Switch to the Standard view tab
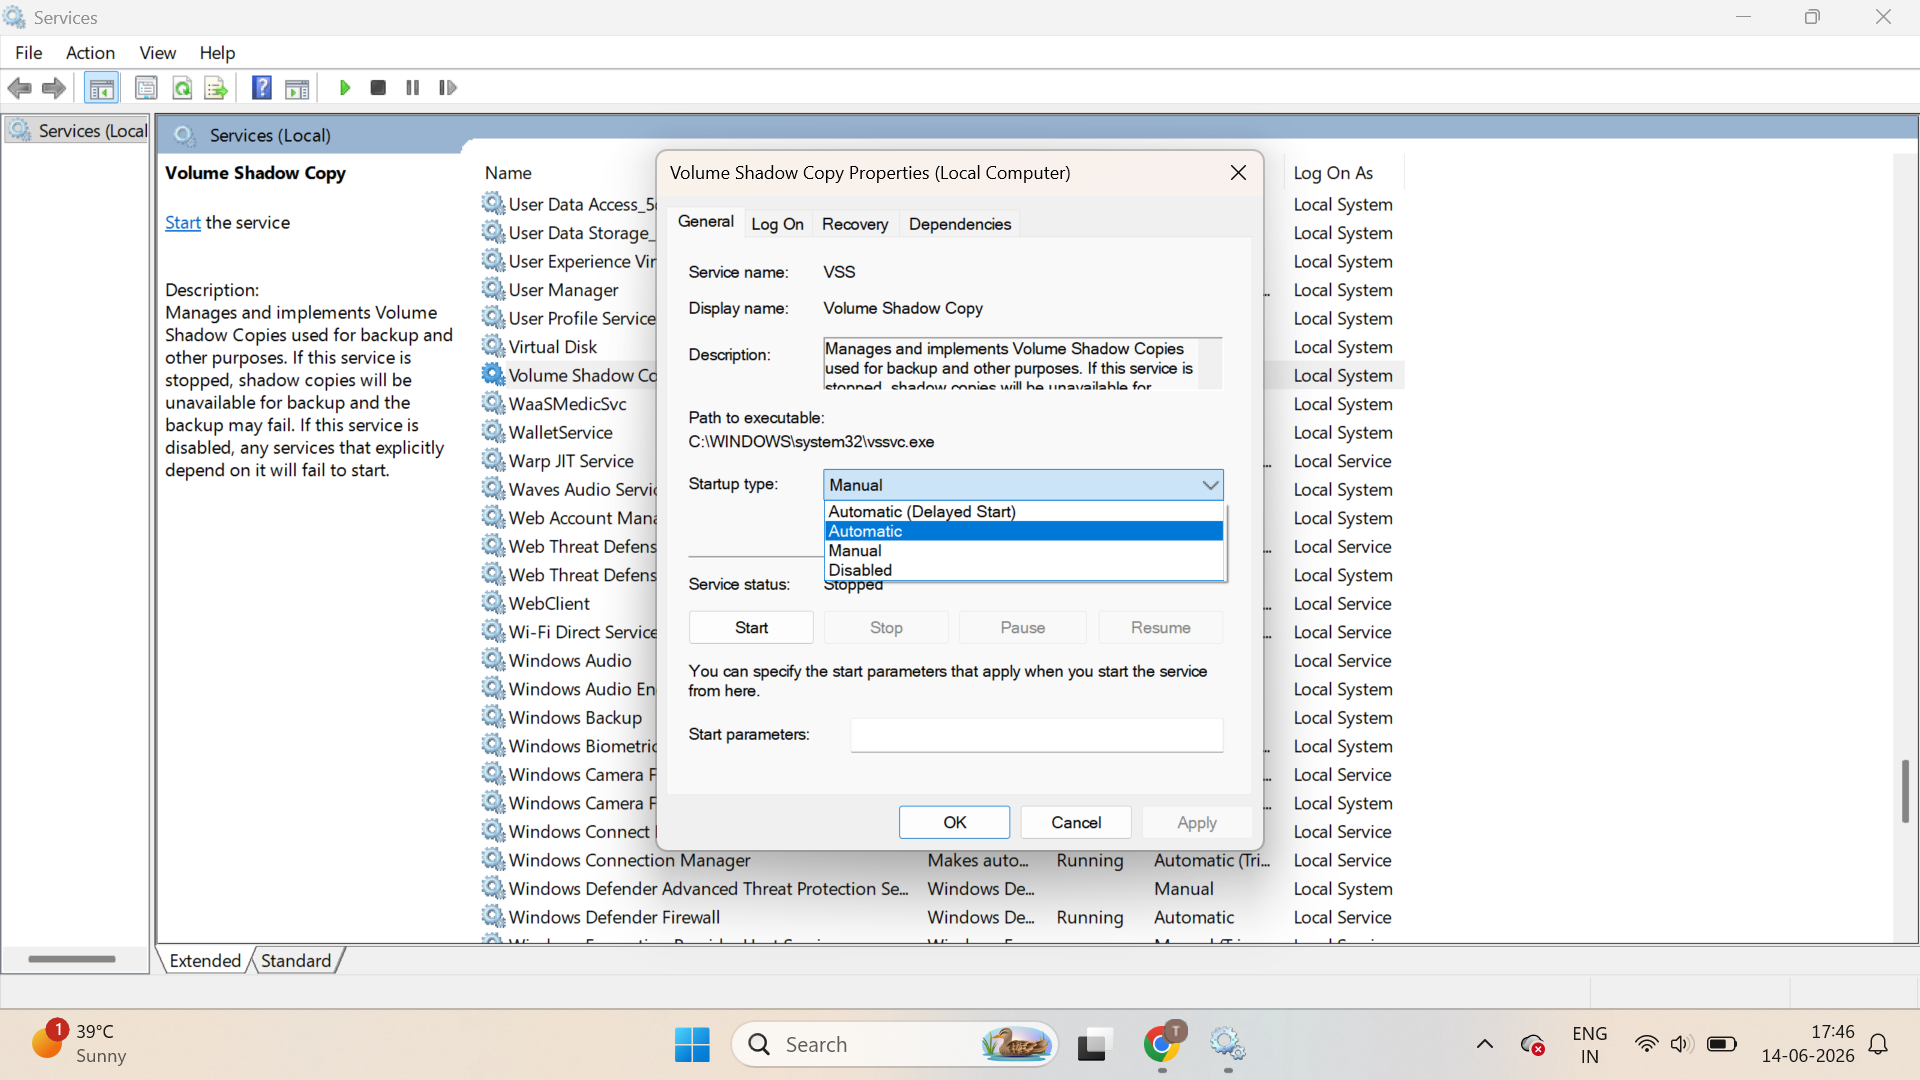Image resolution: width=1920 pixels, height=1080 pixels. coord(296,960)
